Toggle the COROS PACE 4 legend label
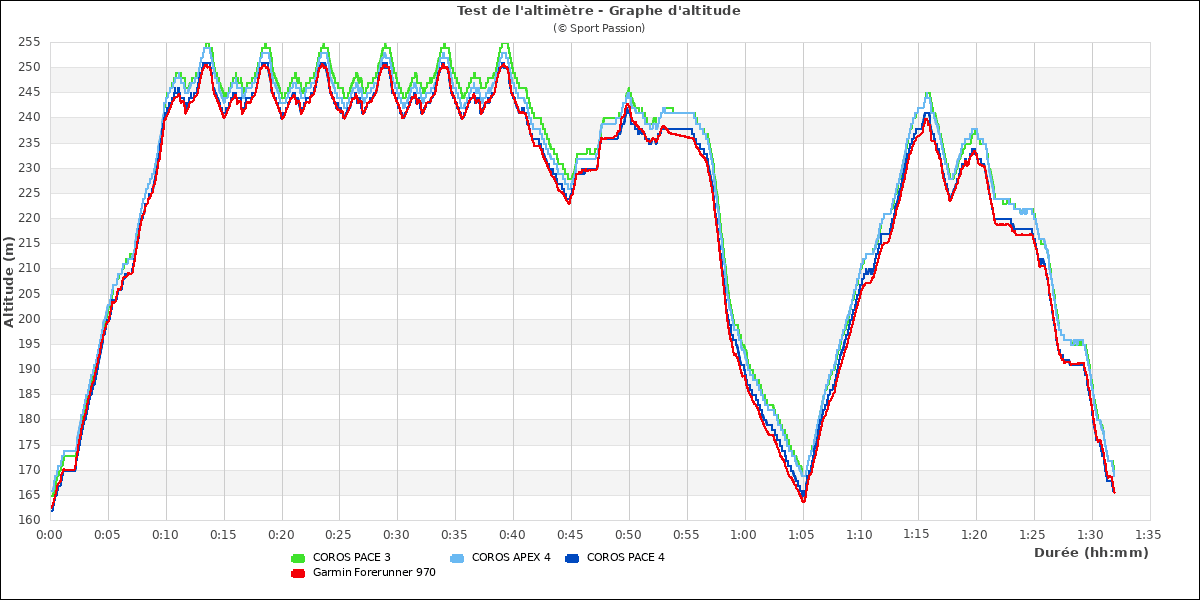This screenshot has width=1200, height=600. point(625,558)
